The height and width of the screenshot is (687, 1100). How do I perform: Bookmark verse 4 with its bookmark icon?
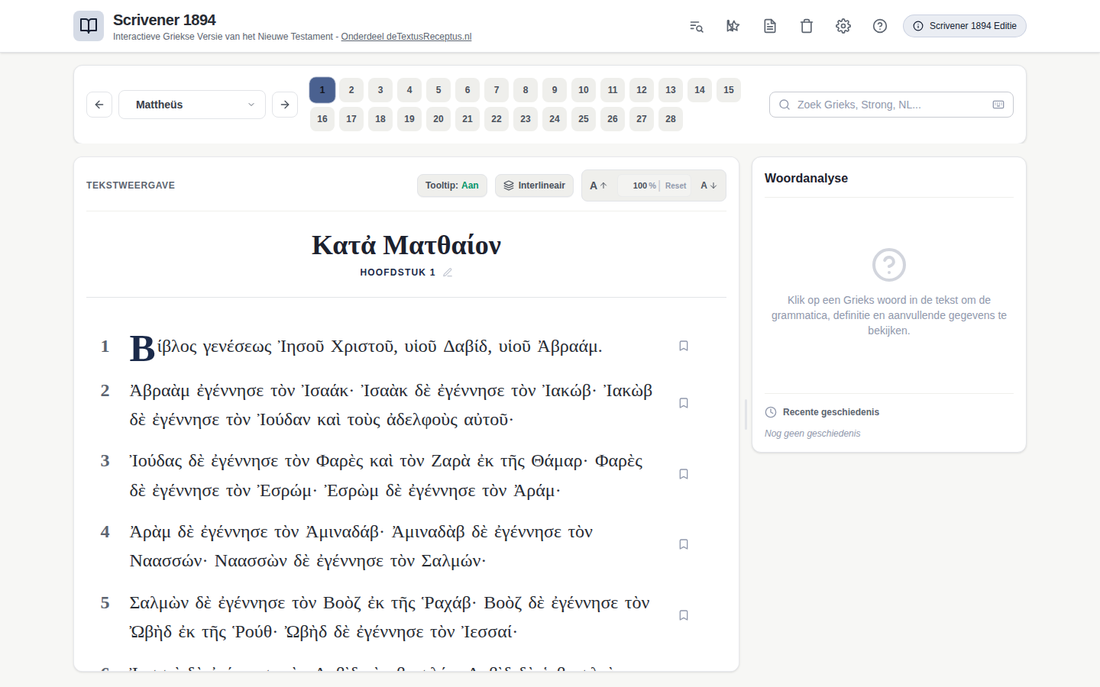click(x=683, y=544)
